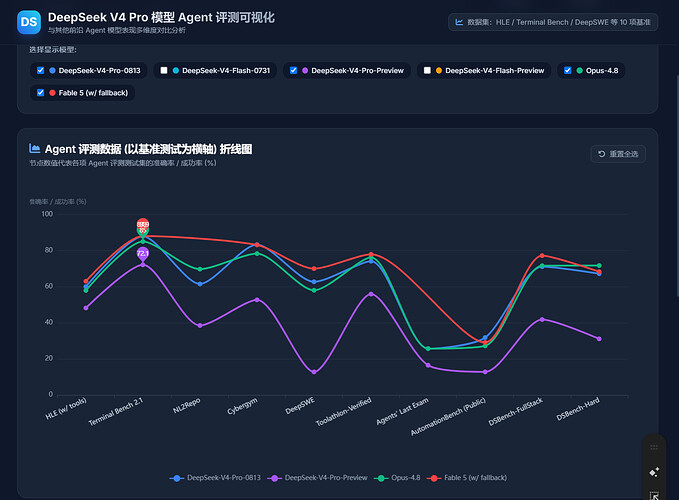The image size is (679, 500).
Task: Hide DeepSeek-V4-Pro-Preview via chart legend
Action: click(317, 478)
